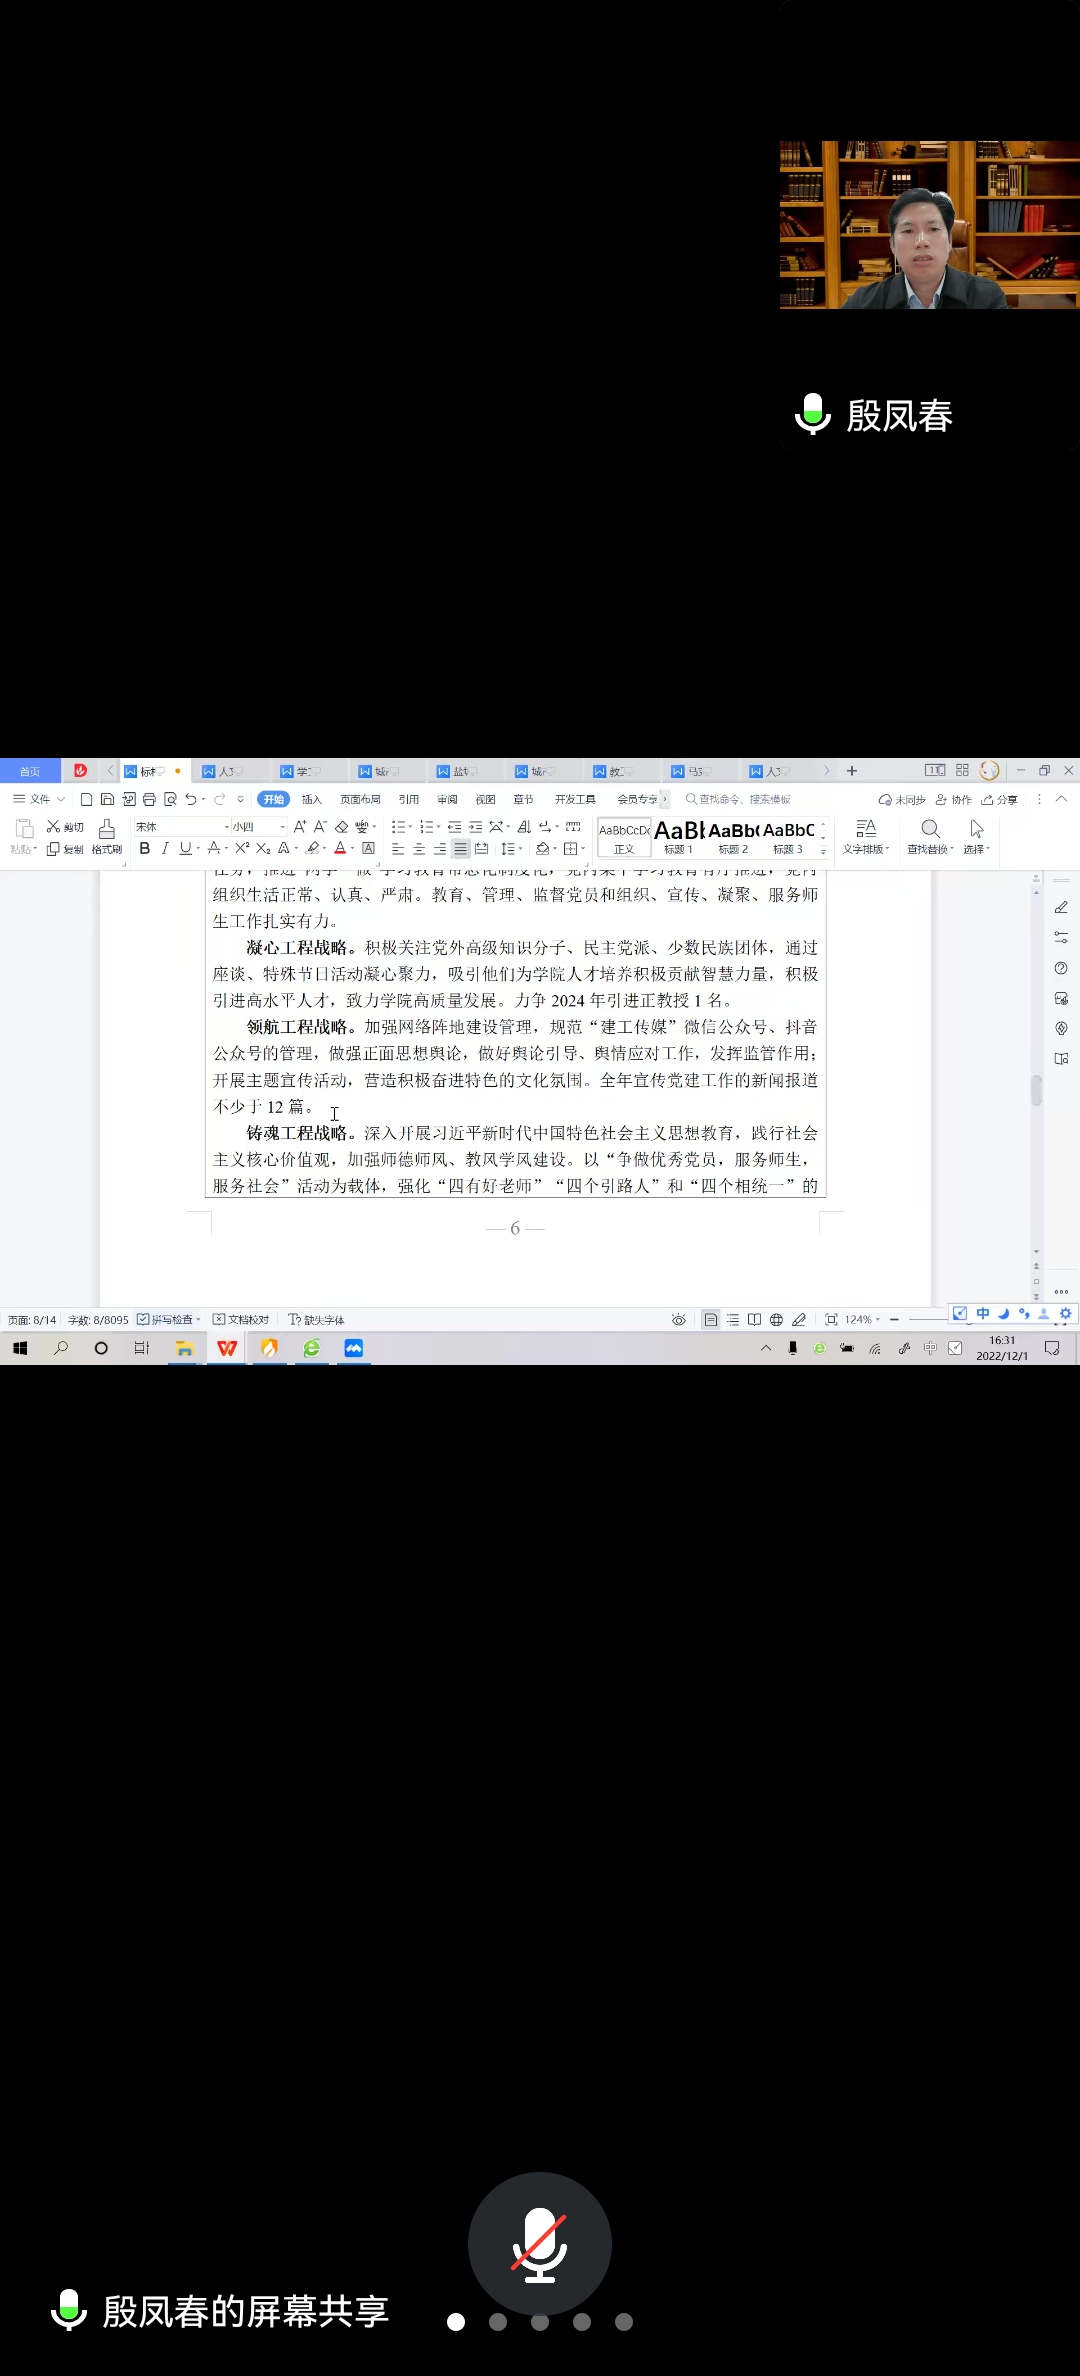Open the Page Layout ribbon tab
The width and height of the screenshot is (1080, 2376).
pos(360,799)
